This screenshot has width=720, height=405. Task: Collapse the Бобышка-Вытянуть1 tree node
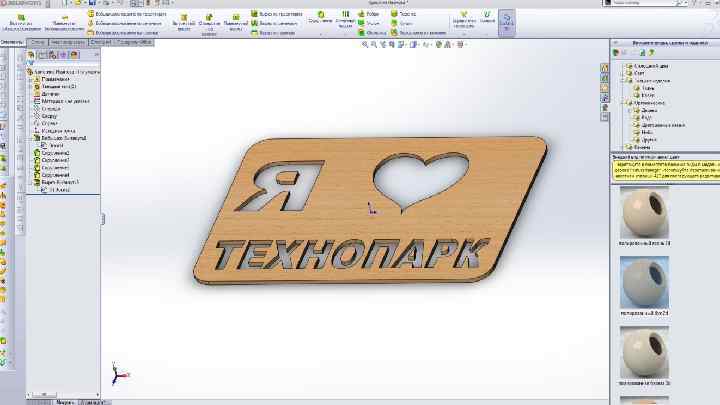30,138
